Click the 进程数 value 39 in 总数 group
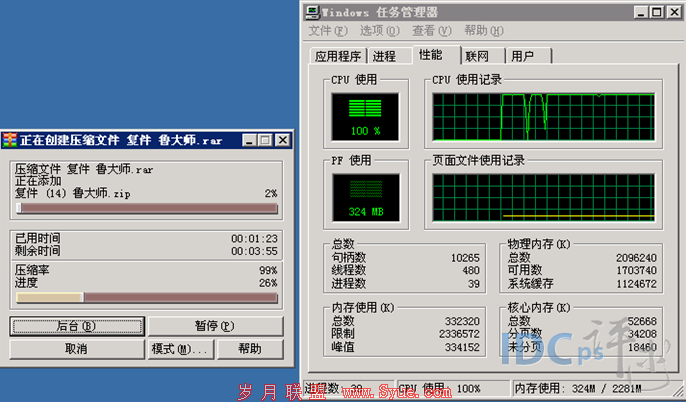 click(474, 284)
